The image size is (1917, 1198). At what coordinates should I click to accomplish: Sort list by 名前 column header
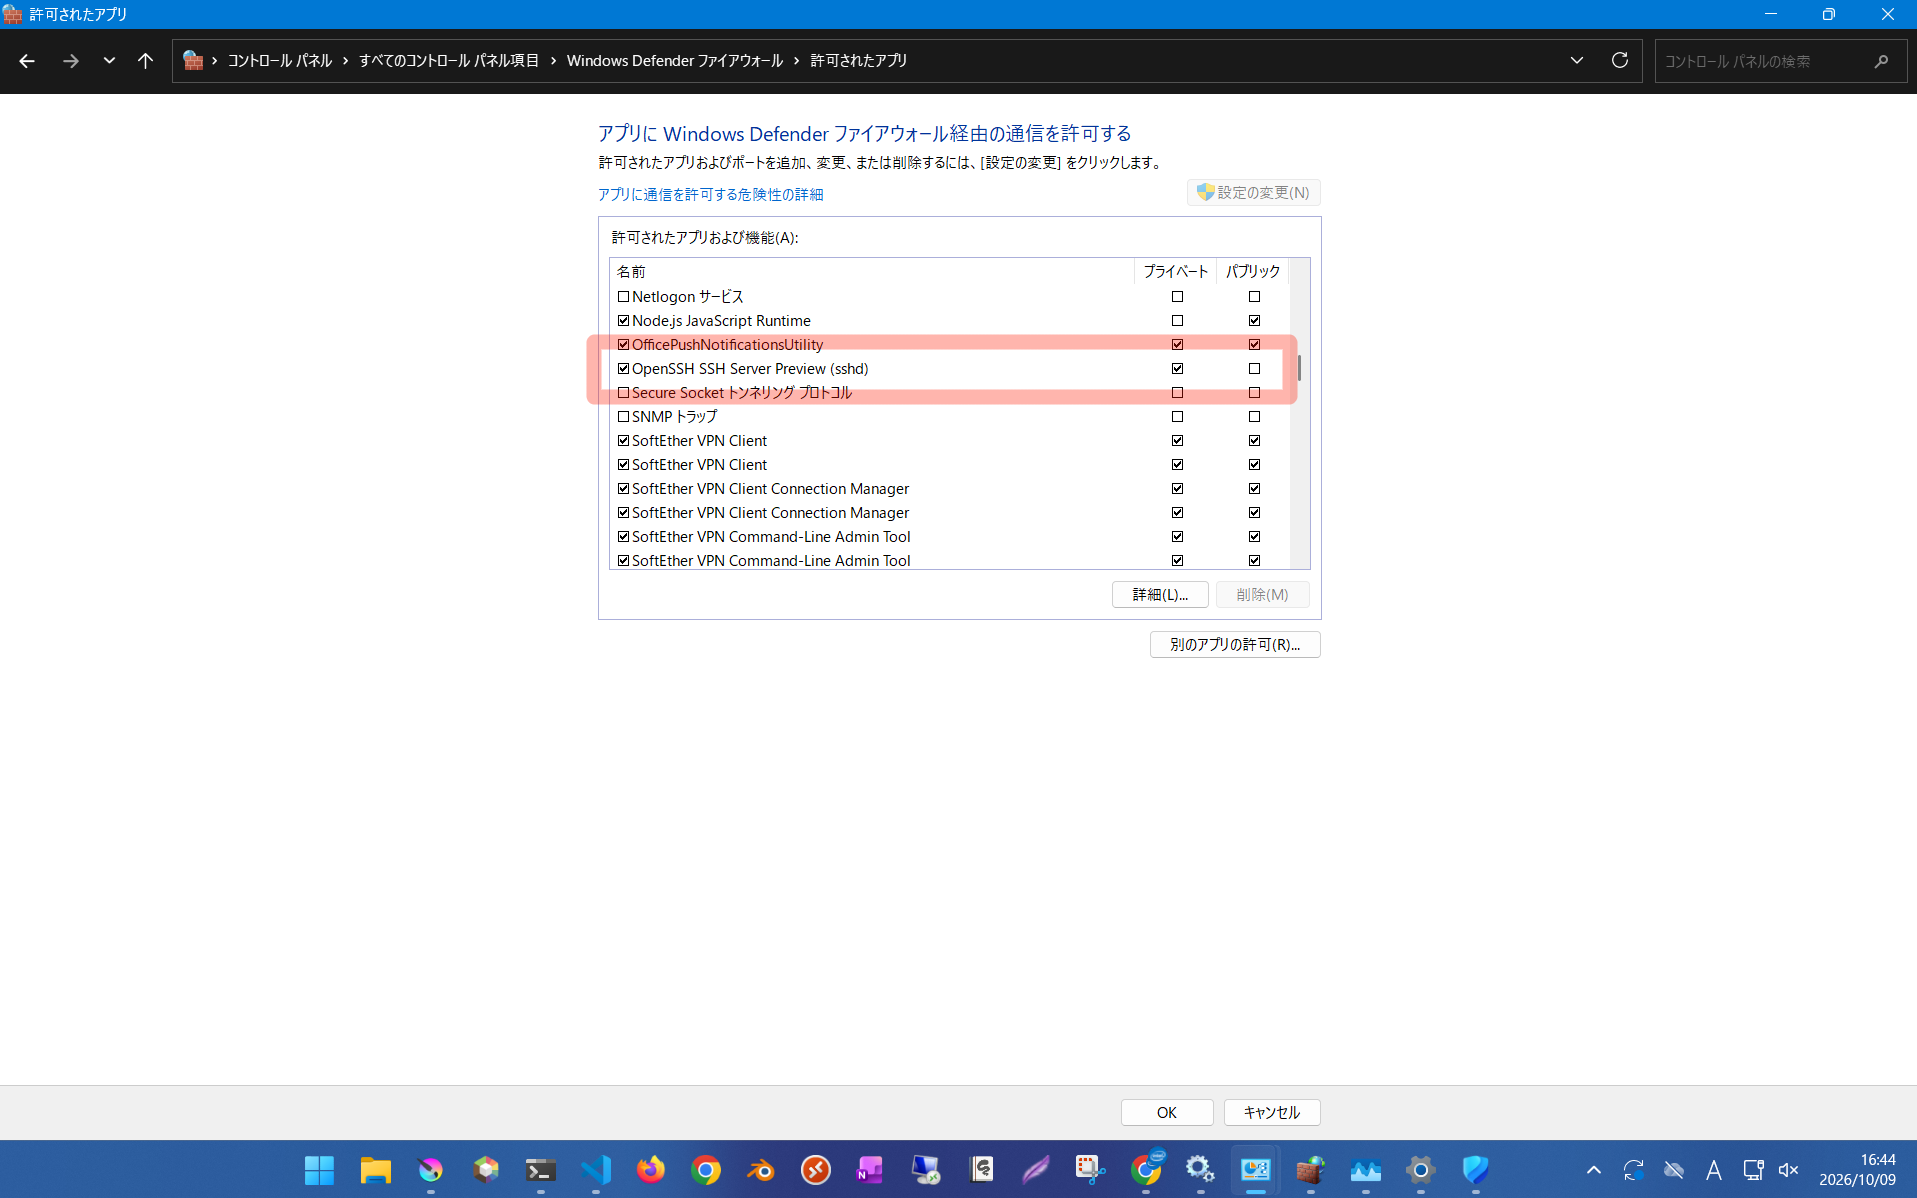coord(871,271)
